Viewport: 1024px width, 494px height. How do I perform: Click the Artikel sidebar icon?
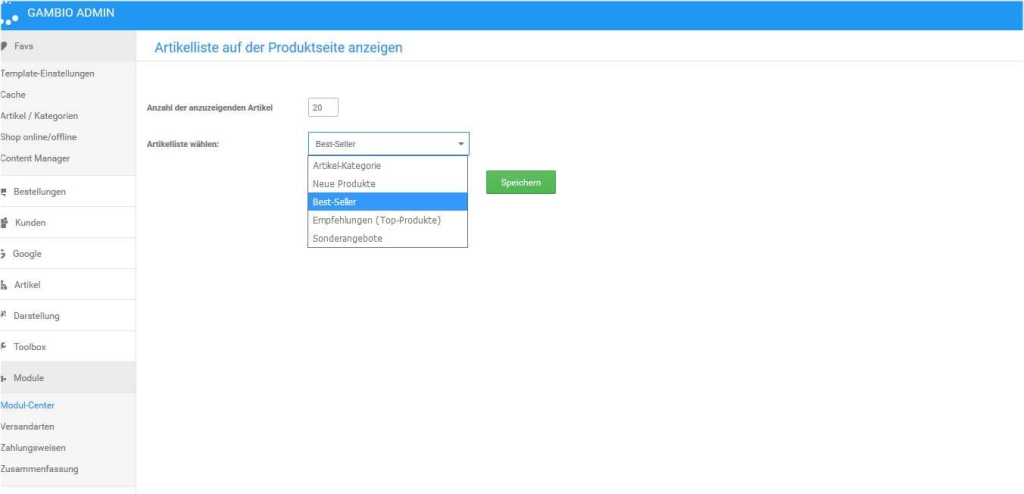(4, 285)
